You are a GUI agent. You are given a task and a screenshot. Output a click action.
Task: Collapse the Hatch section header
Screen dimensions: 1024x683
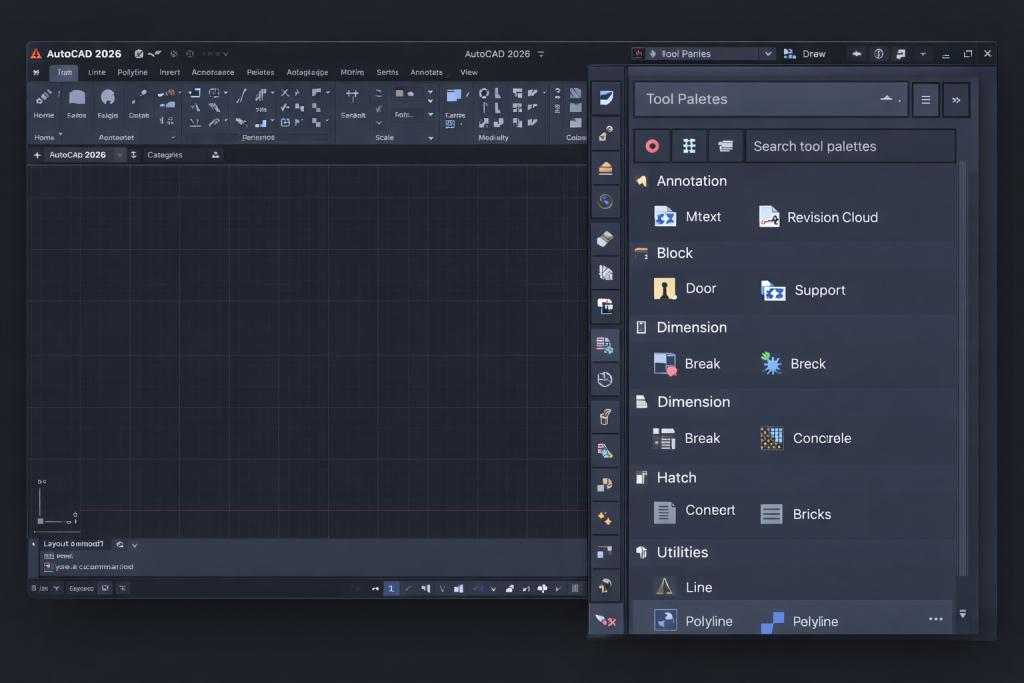point(676,478)
